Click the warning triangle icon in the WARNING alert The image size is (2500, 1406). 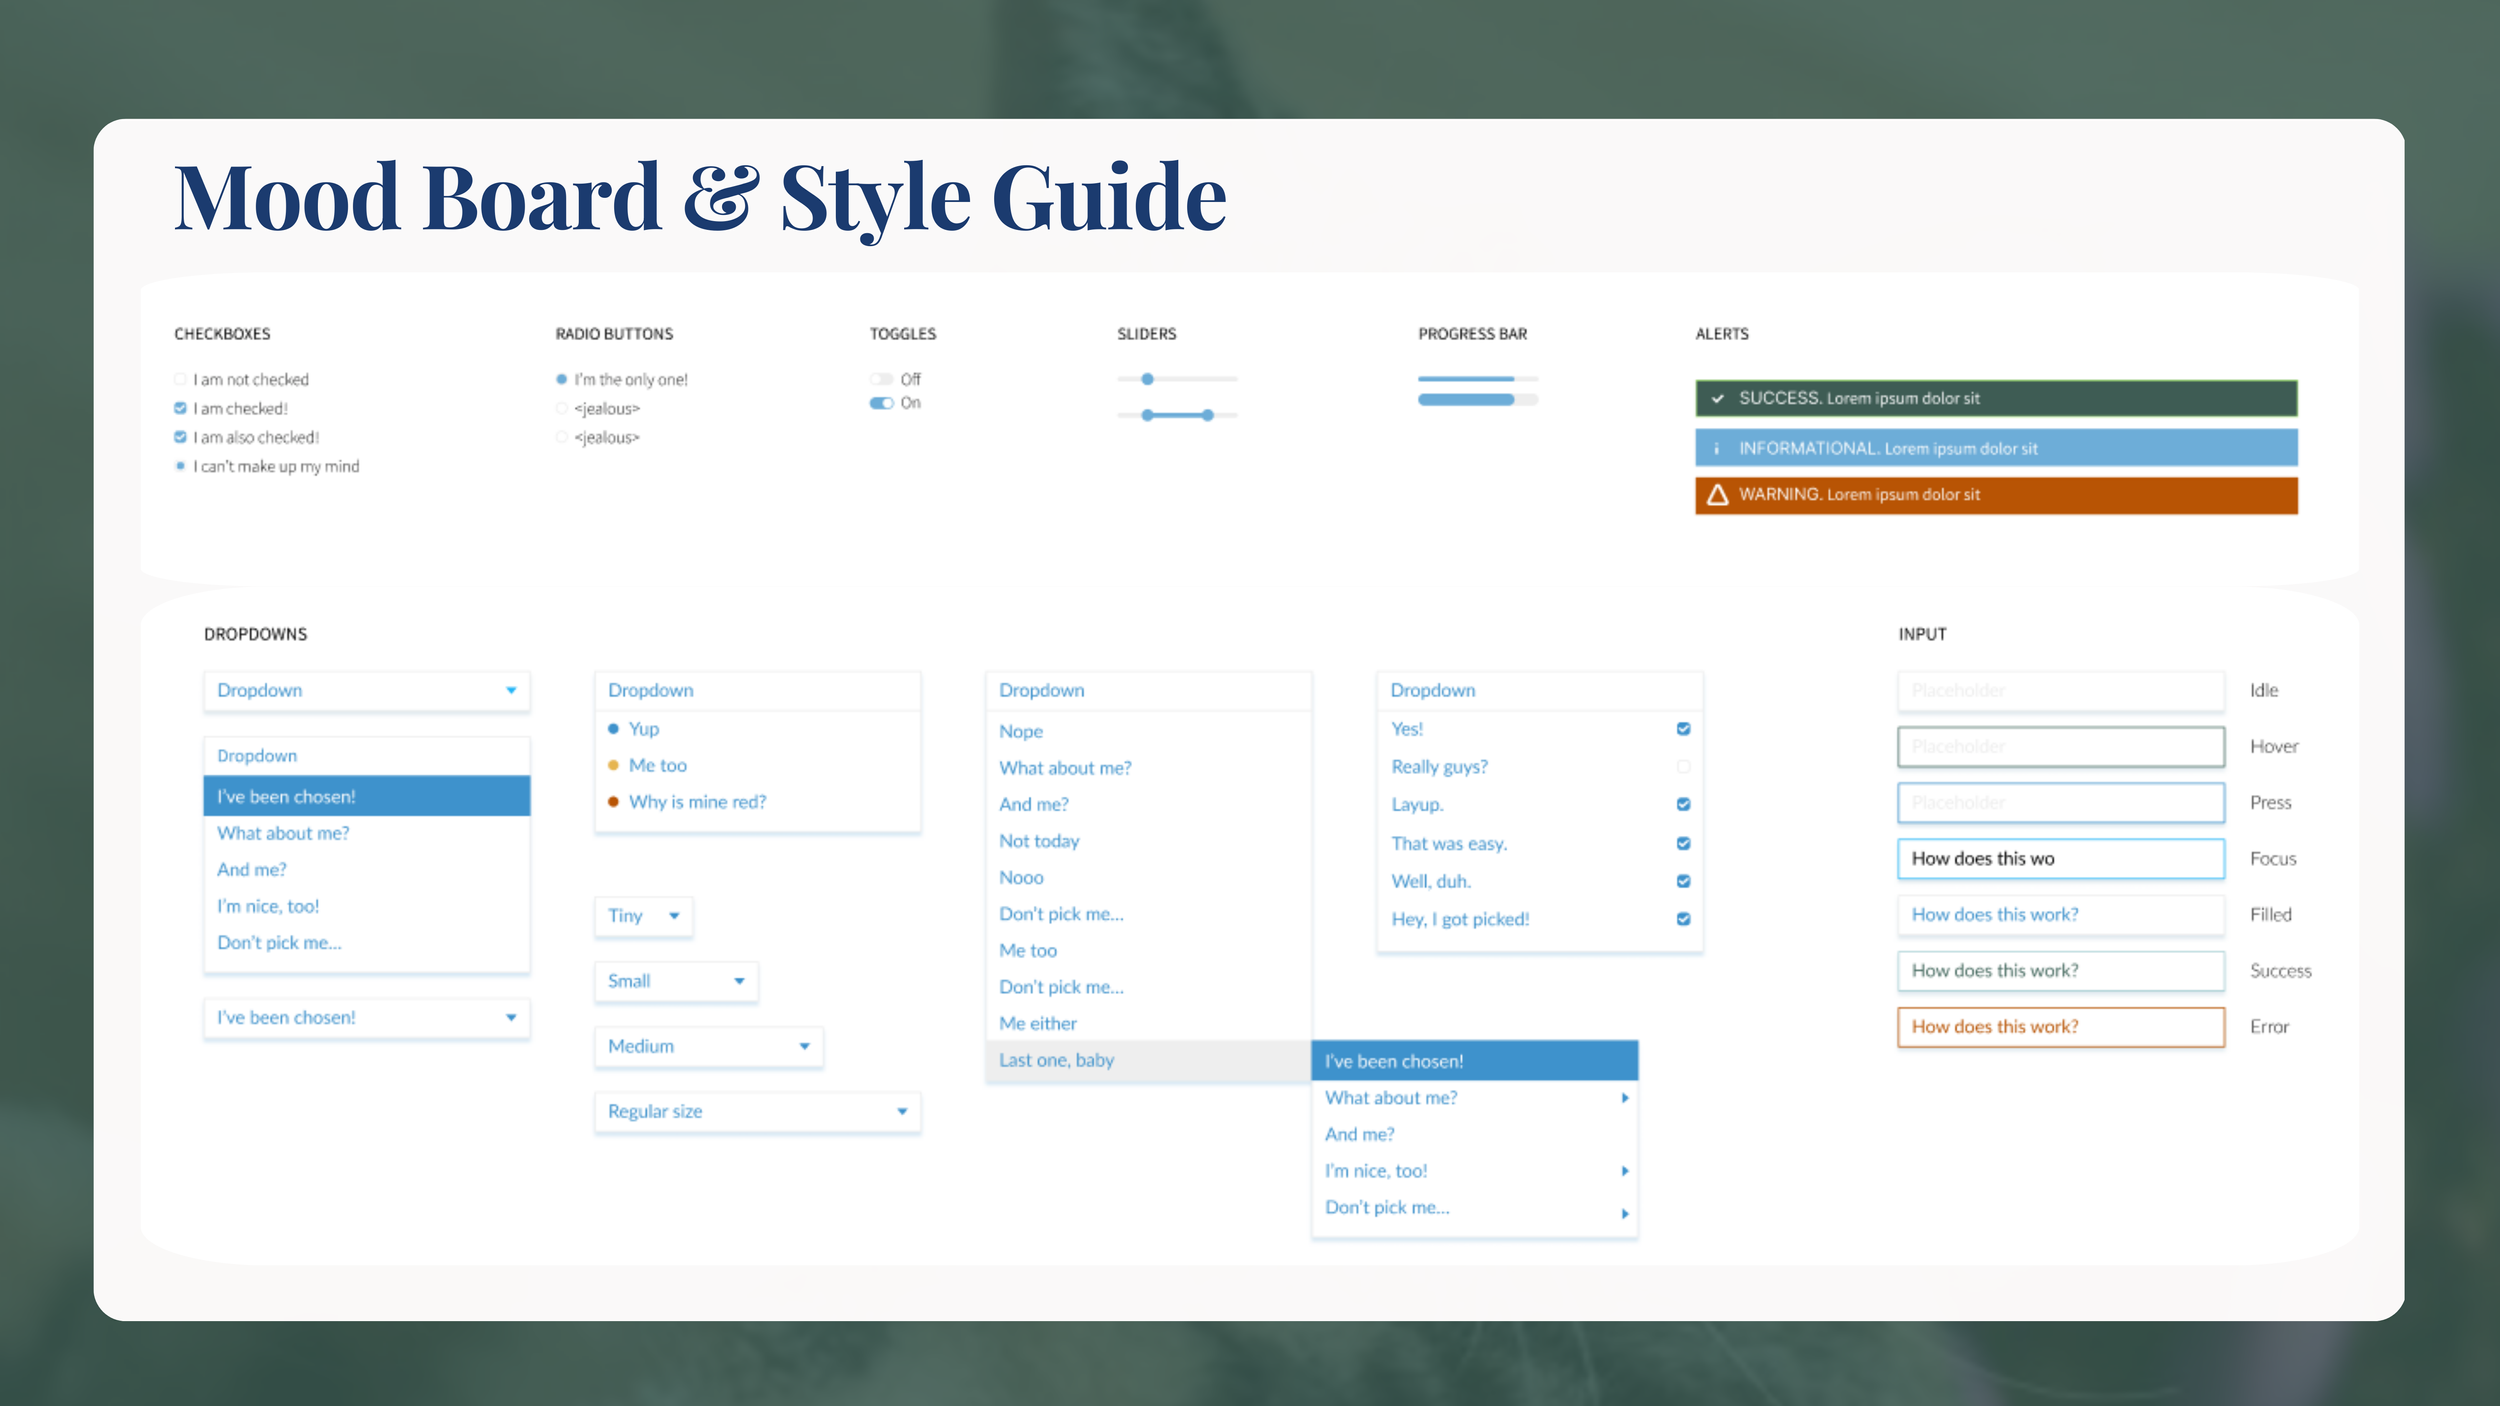click(1718, 494)
